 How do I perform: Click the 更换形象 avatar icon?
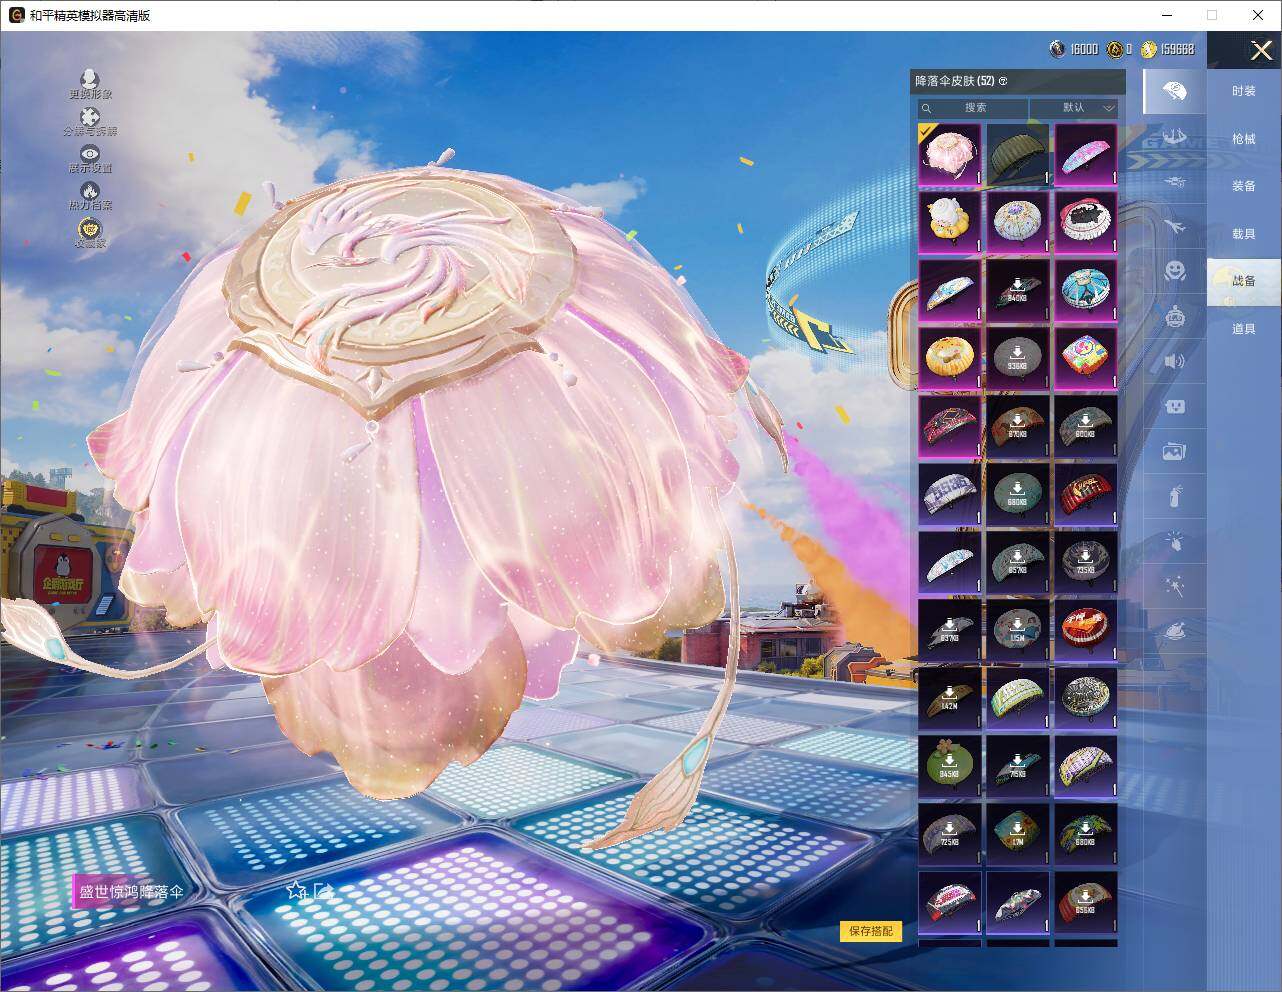click(90, 79)
